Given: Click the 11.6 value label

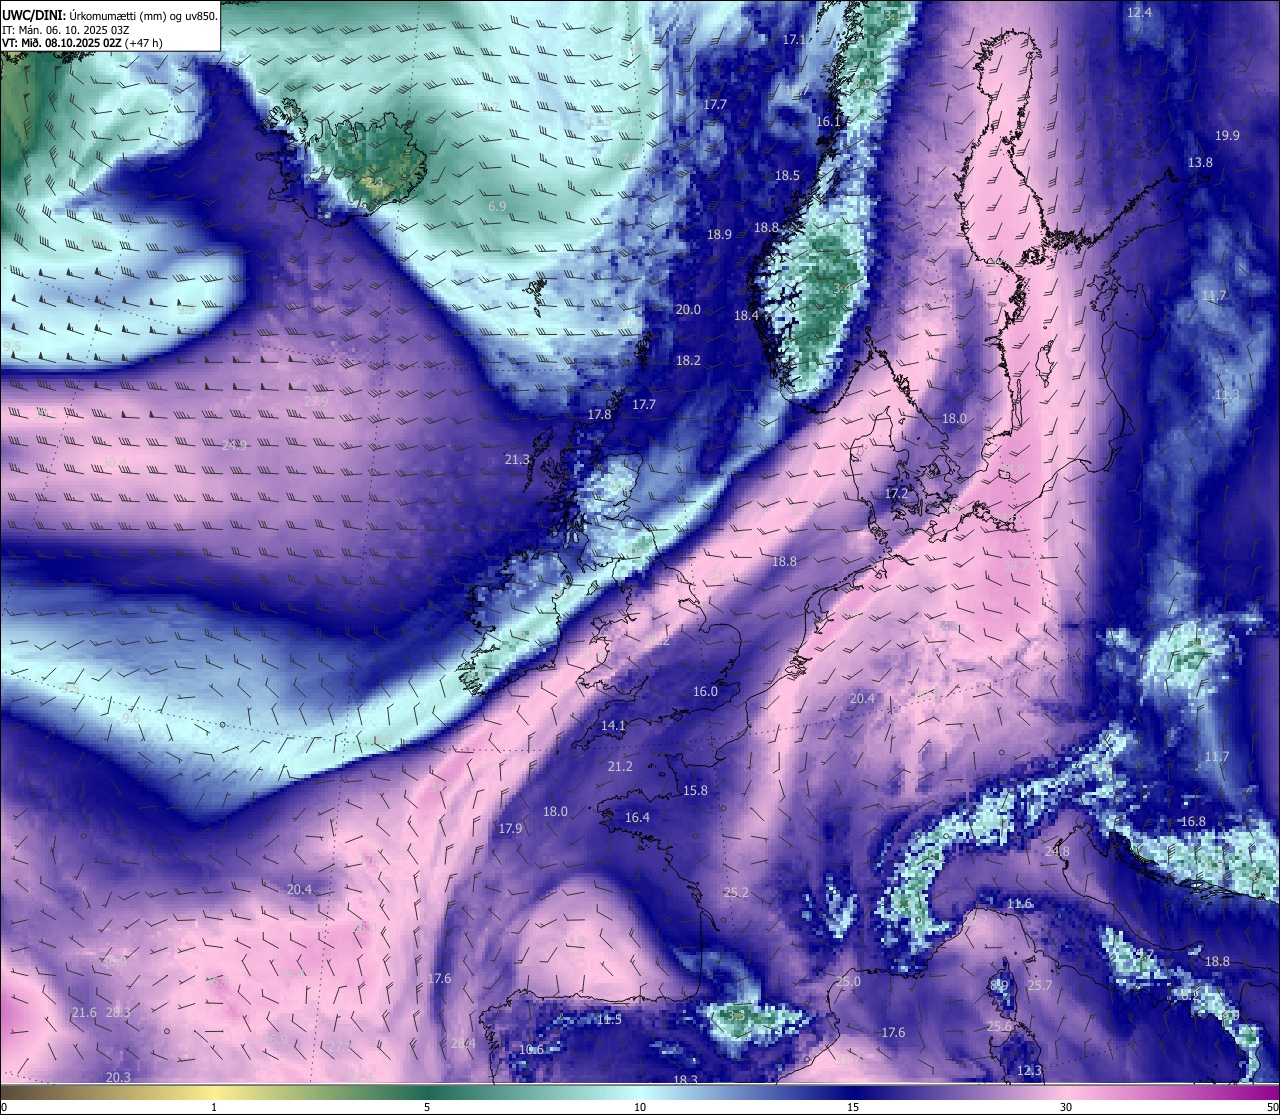Looking at the screenshot, I should [x=1019, y=904].
